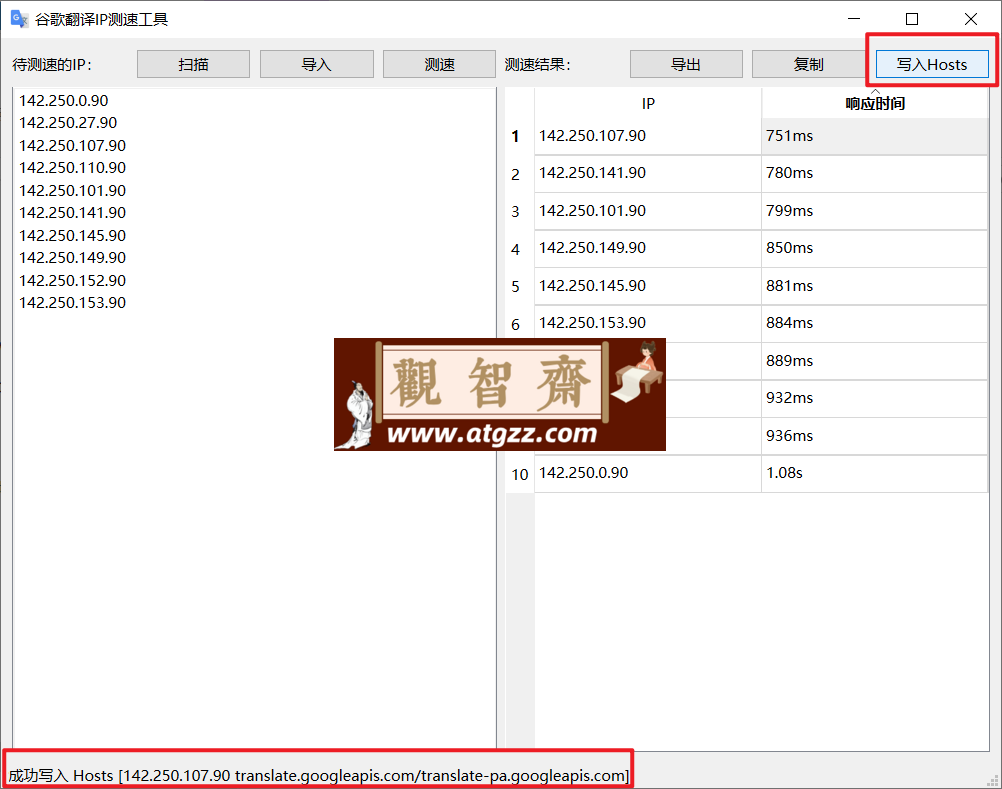Select result cell 142.250.107.90 in row 1
Image resolution: width=1002 pixels, height=789 pixels.
[x=648, y=136]
